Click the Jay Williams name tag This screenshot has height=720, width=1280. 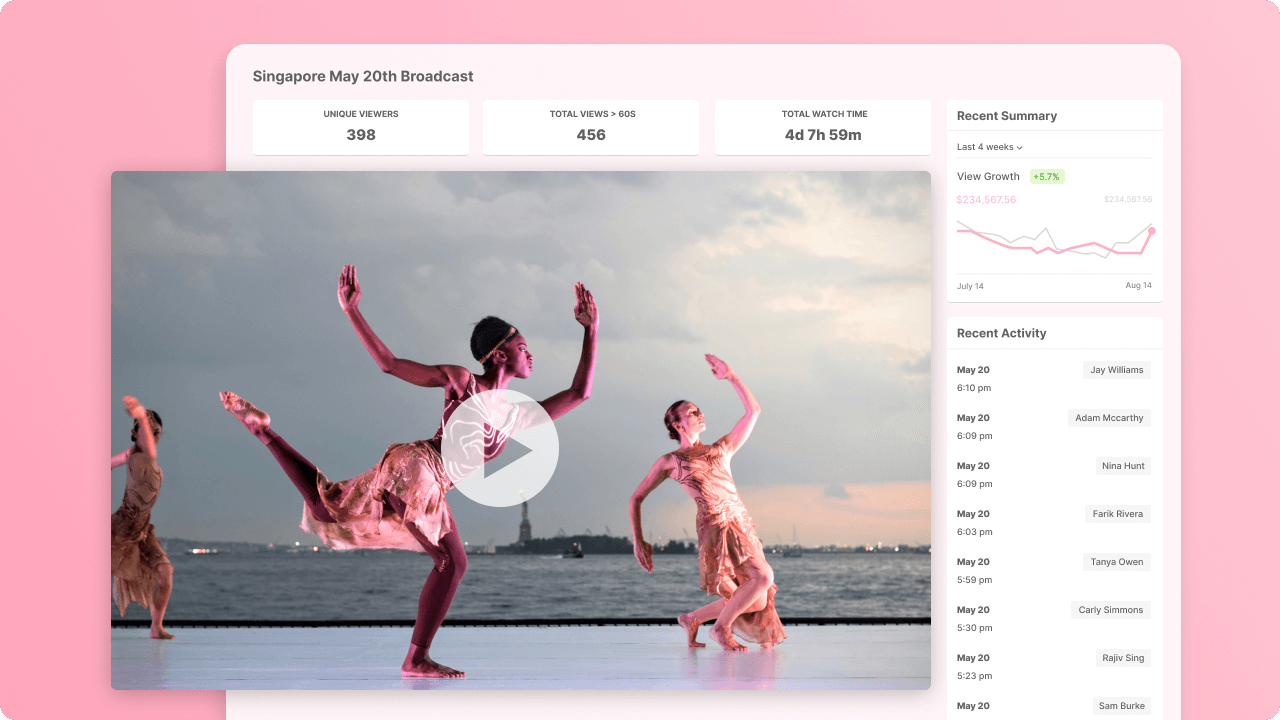(x=1116, y=370)
